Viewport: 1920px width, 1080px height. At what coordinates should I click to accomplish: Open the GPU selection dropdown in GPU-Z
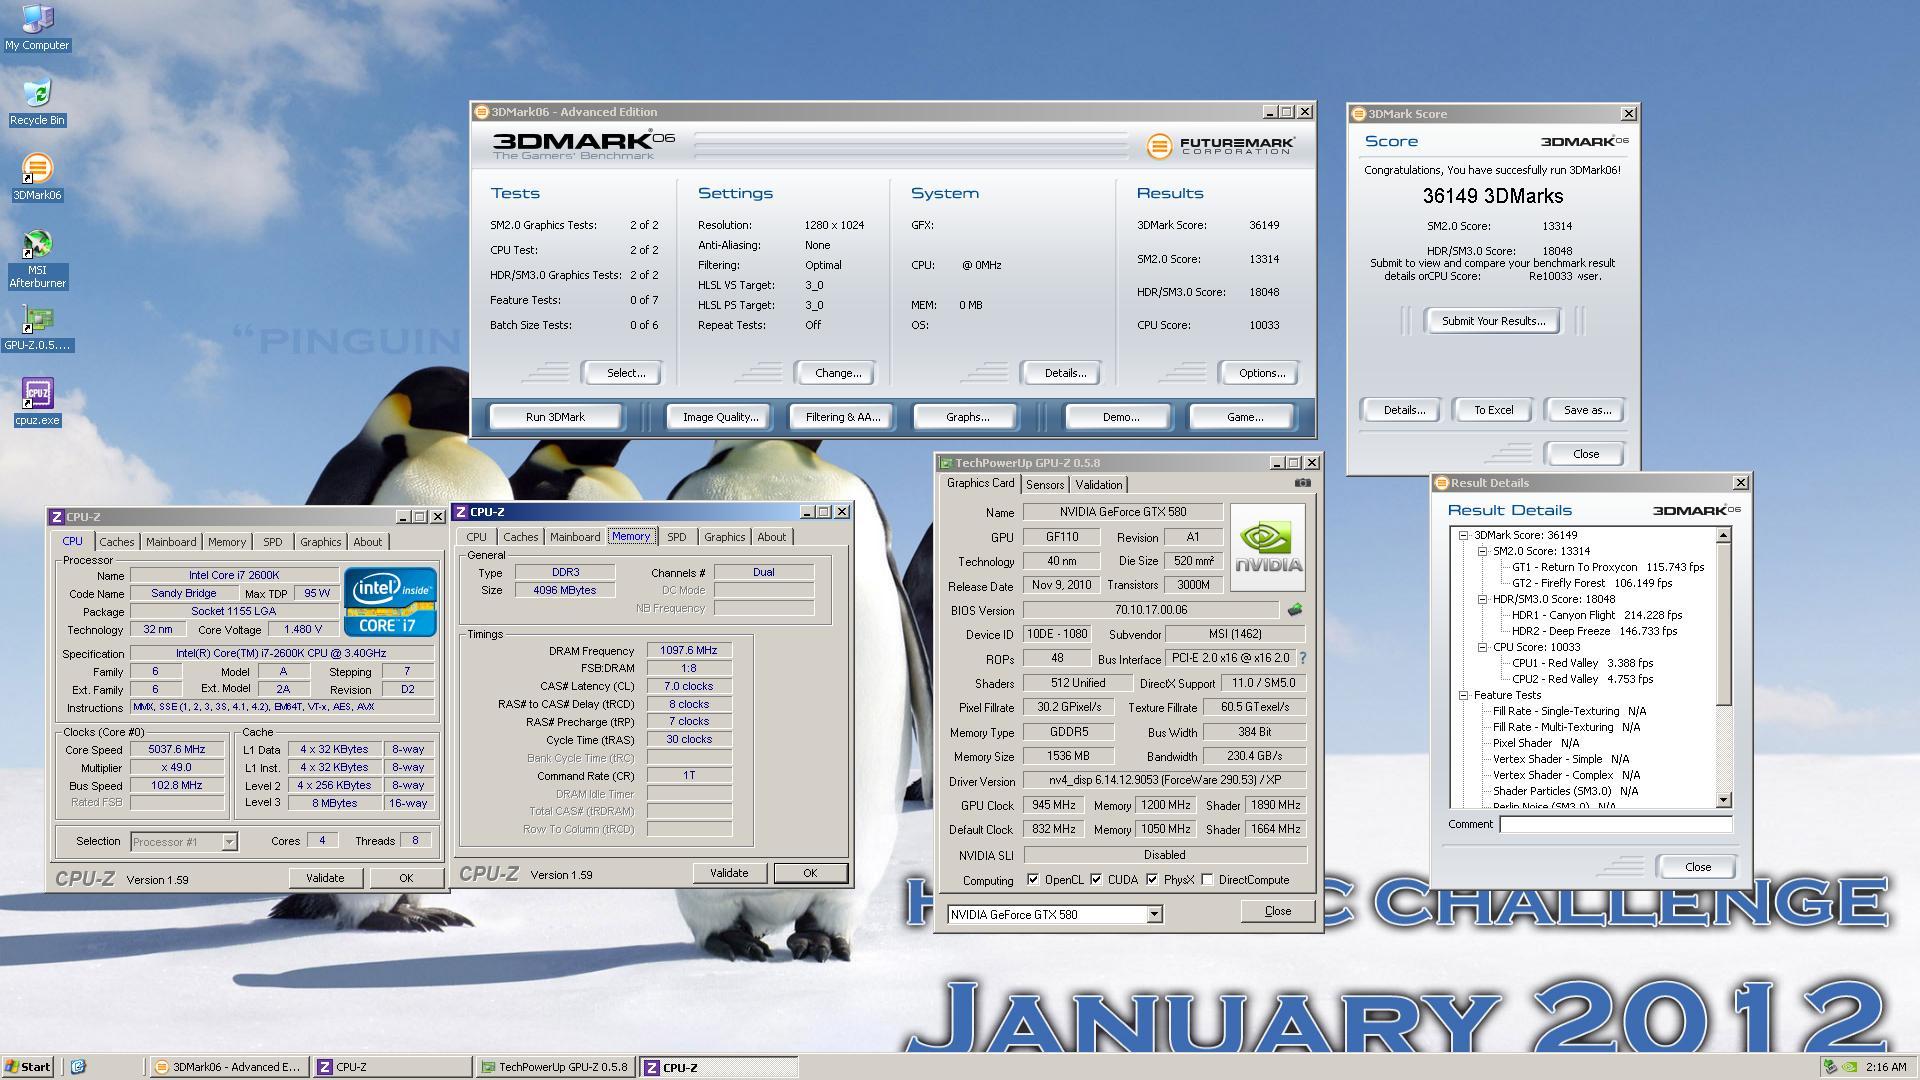(x=1154, y=914)
